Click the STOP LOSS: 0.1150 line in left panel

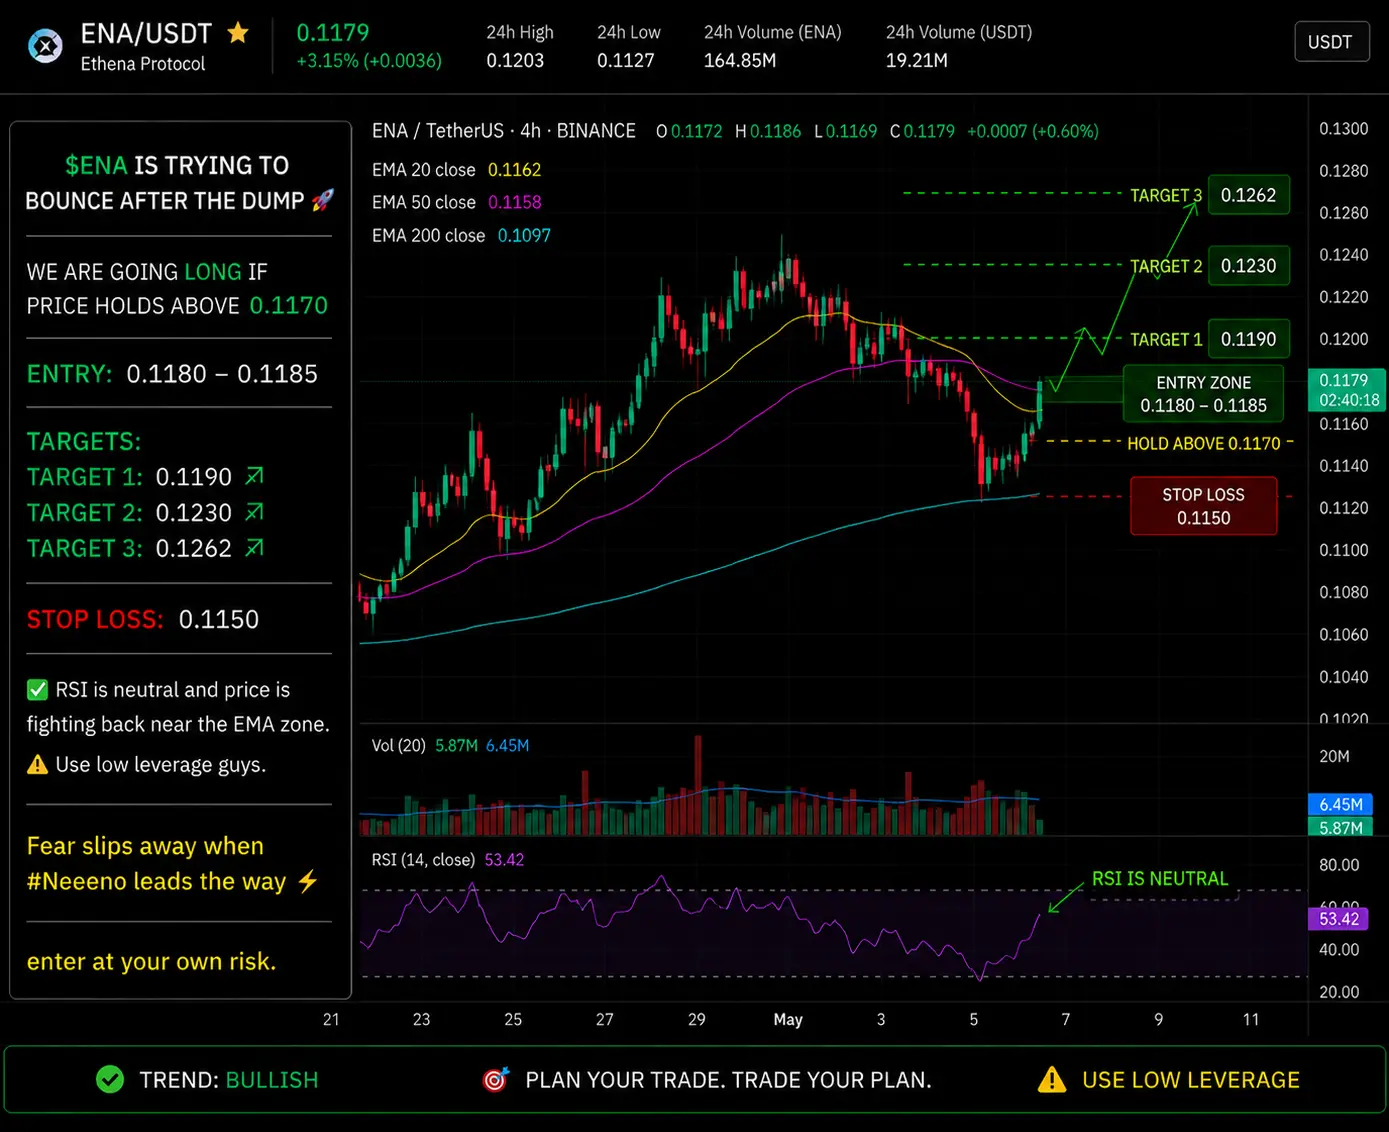[143, 620]
